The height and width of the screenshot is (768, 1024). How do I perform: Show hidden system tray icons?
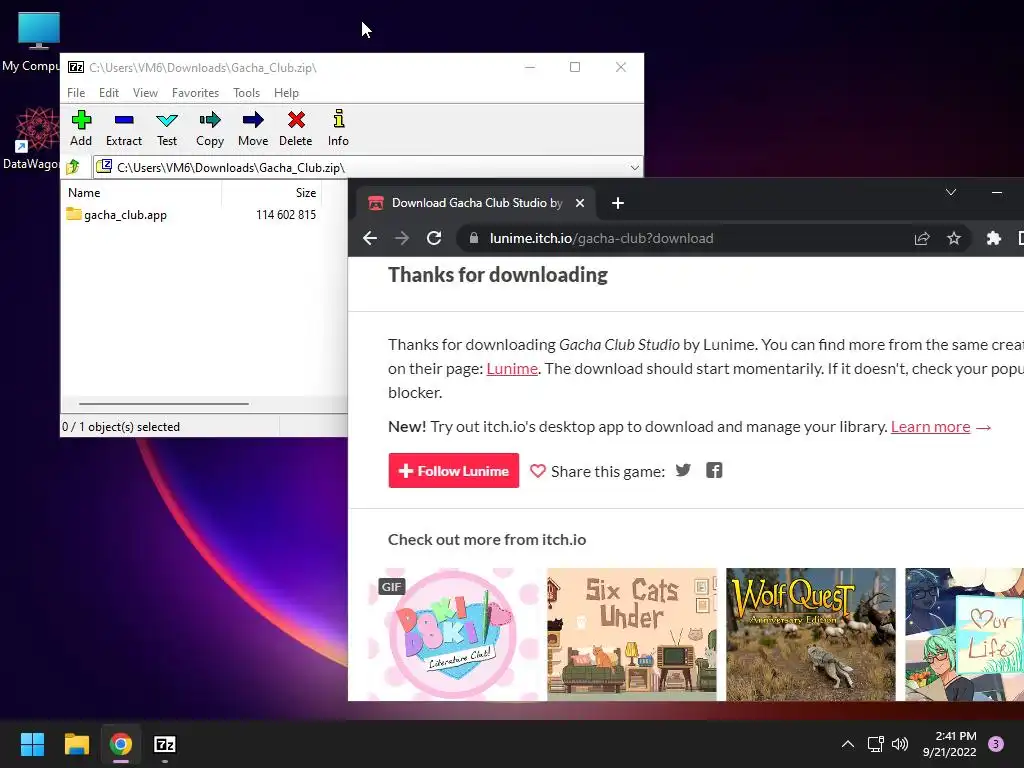[x=848, y=744]
